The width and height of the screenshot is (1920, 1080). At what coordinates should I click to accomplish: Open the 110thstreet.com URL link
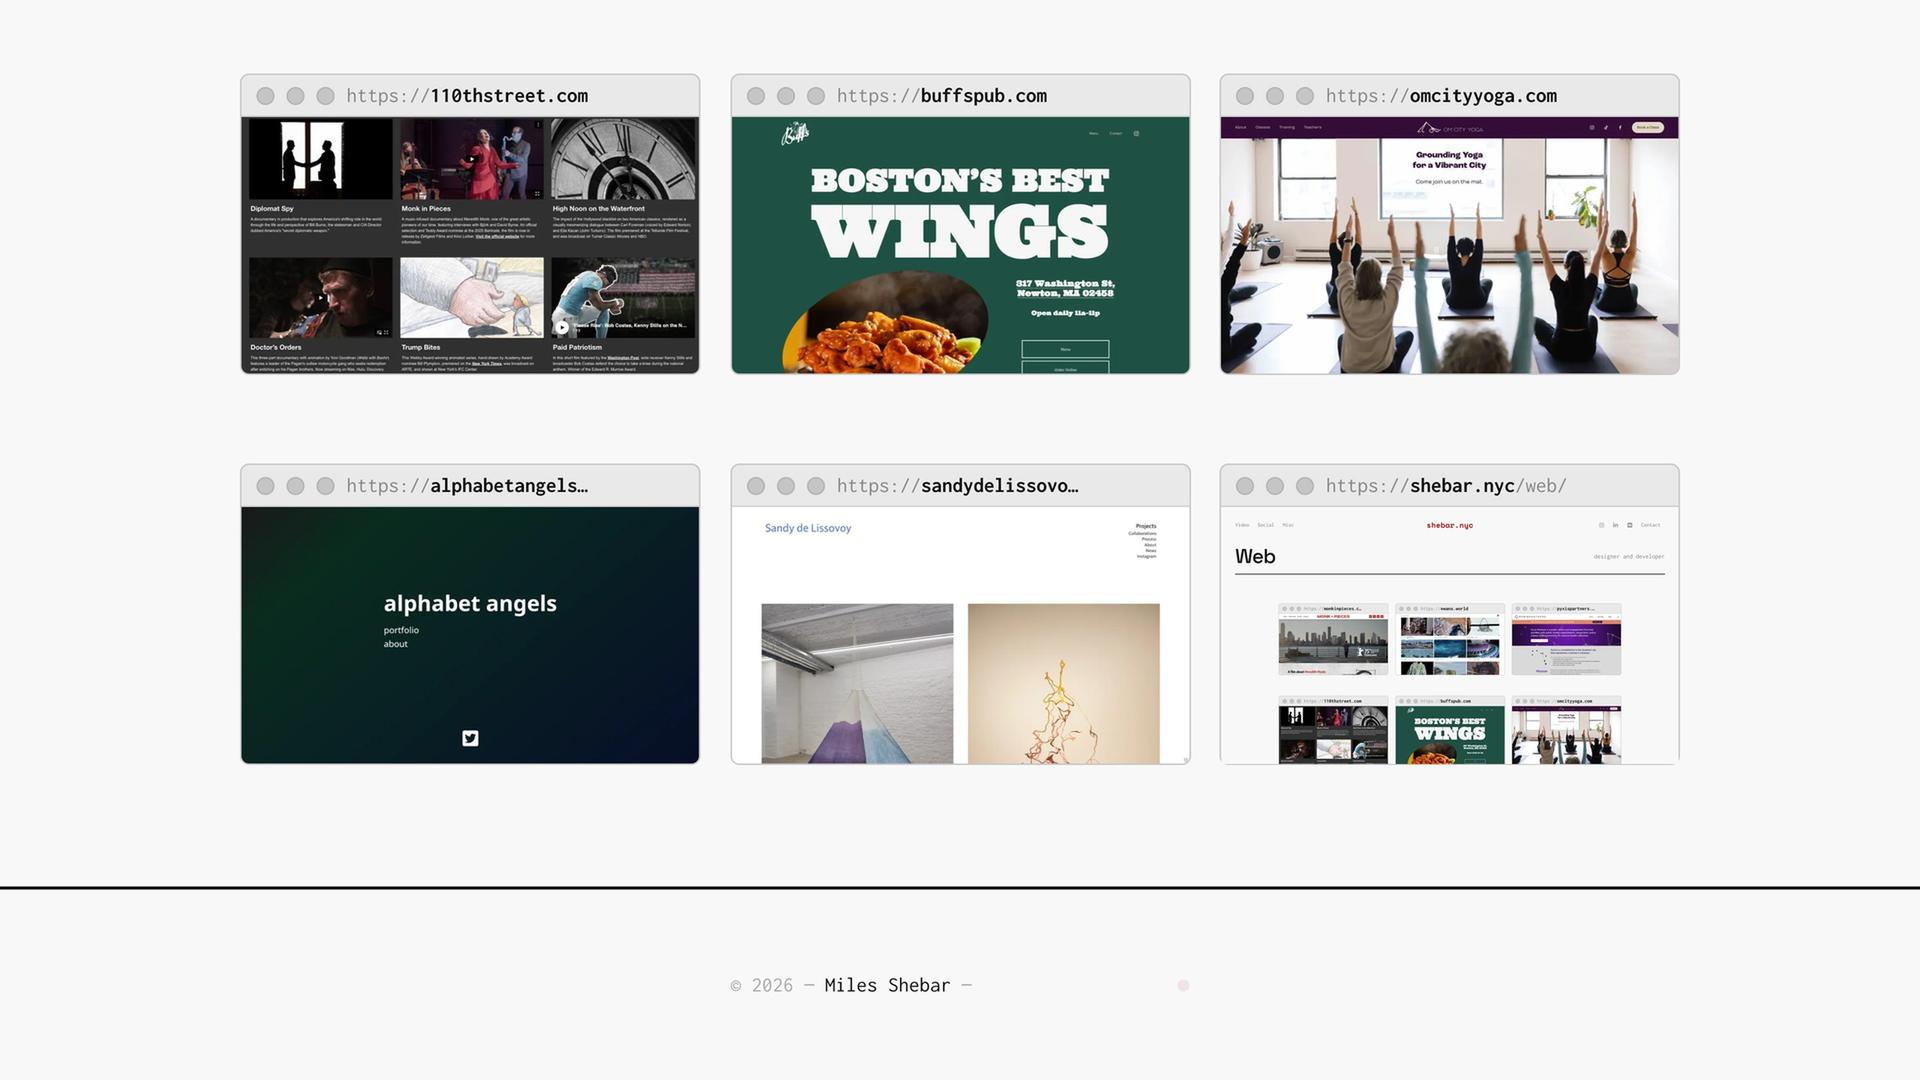[x=467, y=96]
